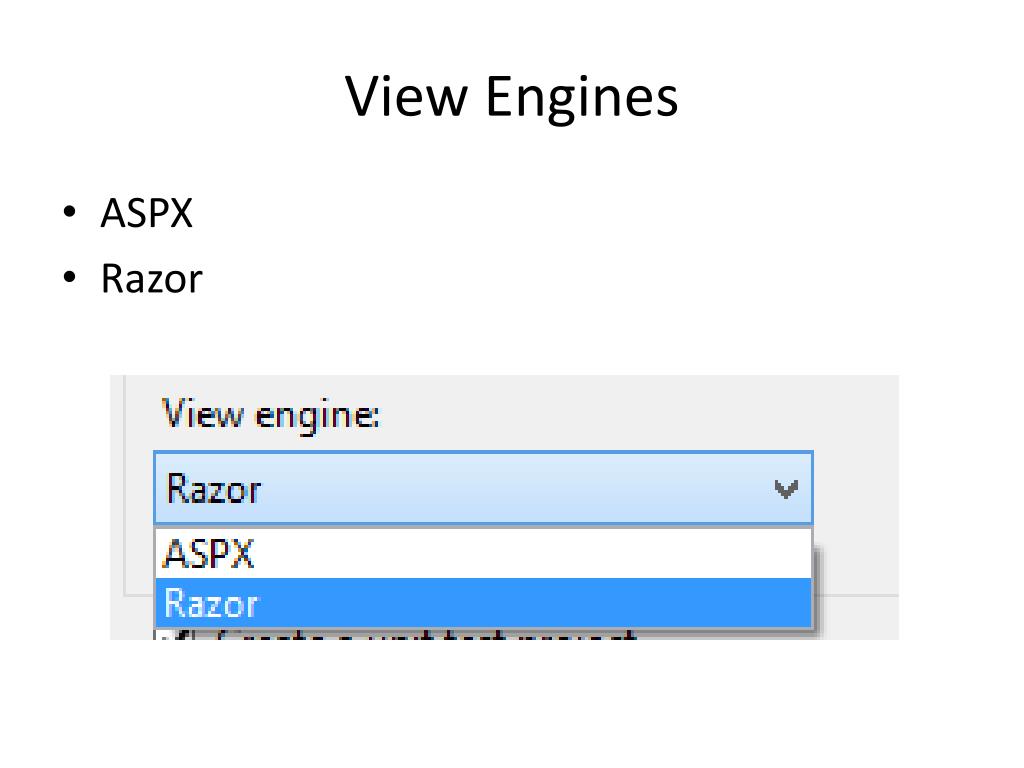The height and width of the screenshot is (768, 1024).
Task: Choose the highlighted Razor list option
Action: [483, 603]
